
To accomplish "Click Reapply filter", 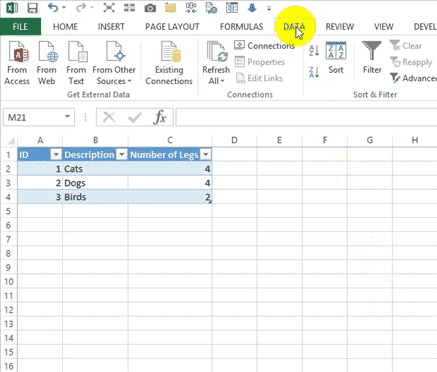I will coord(411,62).
